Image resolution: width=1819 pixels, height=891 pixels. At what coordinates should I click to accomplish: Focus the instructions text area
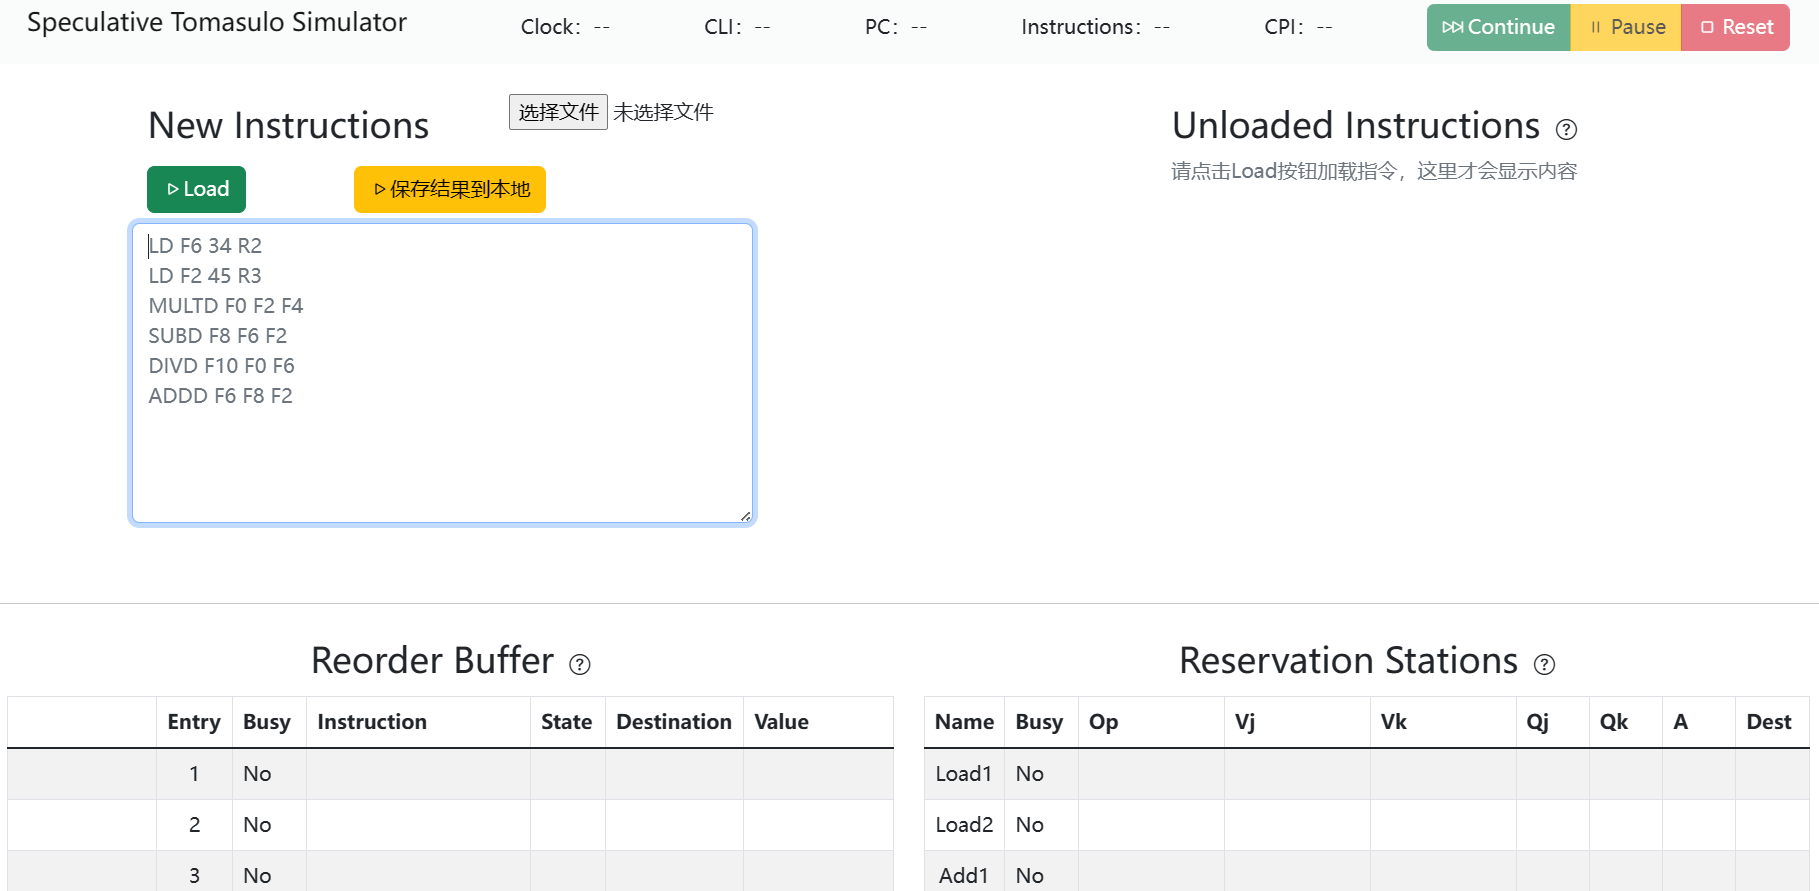coord(442,373)
